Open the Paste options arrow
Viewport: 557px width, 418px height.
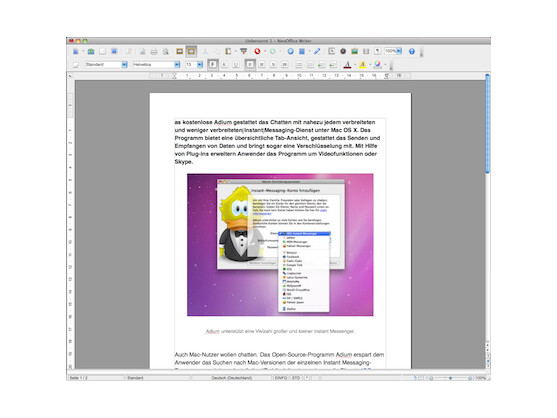tap(235, 51)
